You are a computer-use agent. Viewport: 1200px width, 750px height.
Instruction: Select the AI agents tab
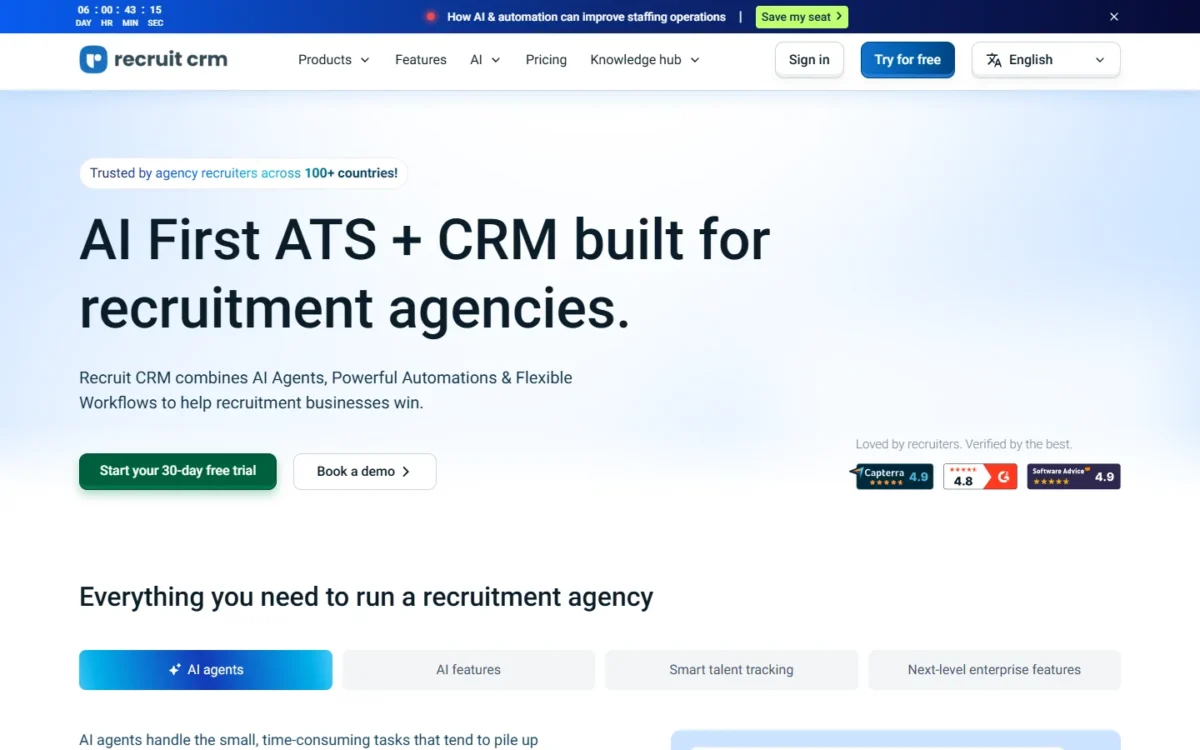tap(206, 670)
